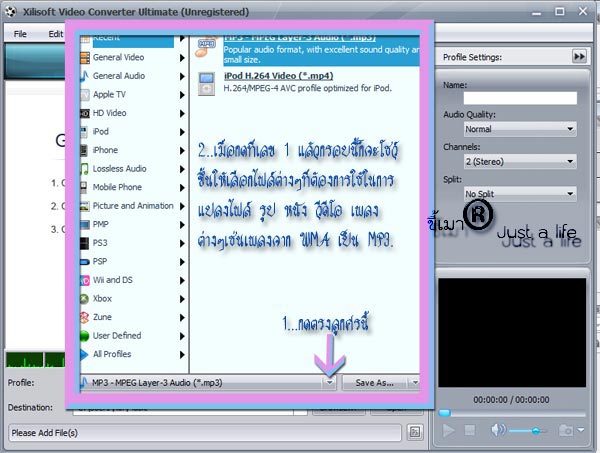Viewport: 600px width, 453px height.
Task: Select the Zune category text
Action: pyautogui.click(x=102, y=317)
